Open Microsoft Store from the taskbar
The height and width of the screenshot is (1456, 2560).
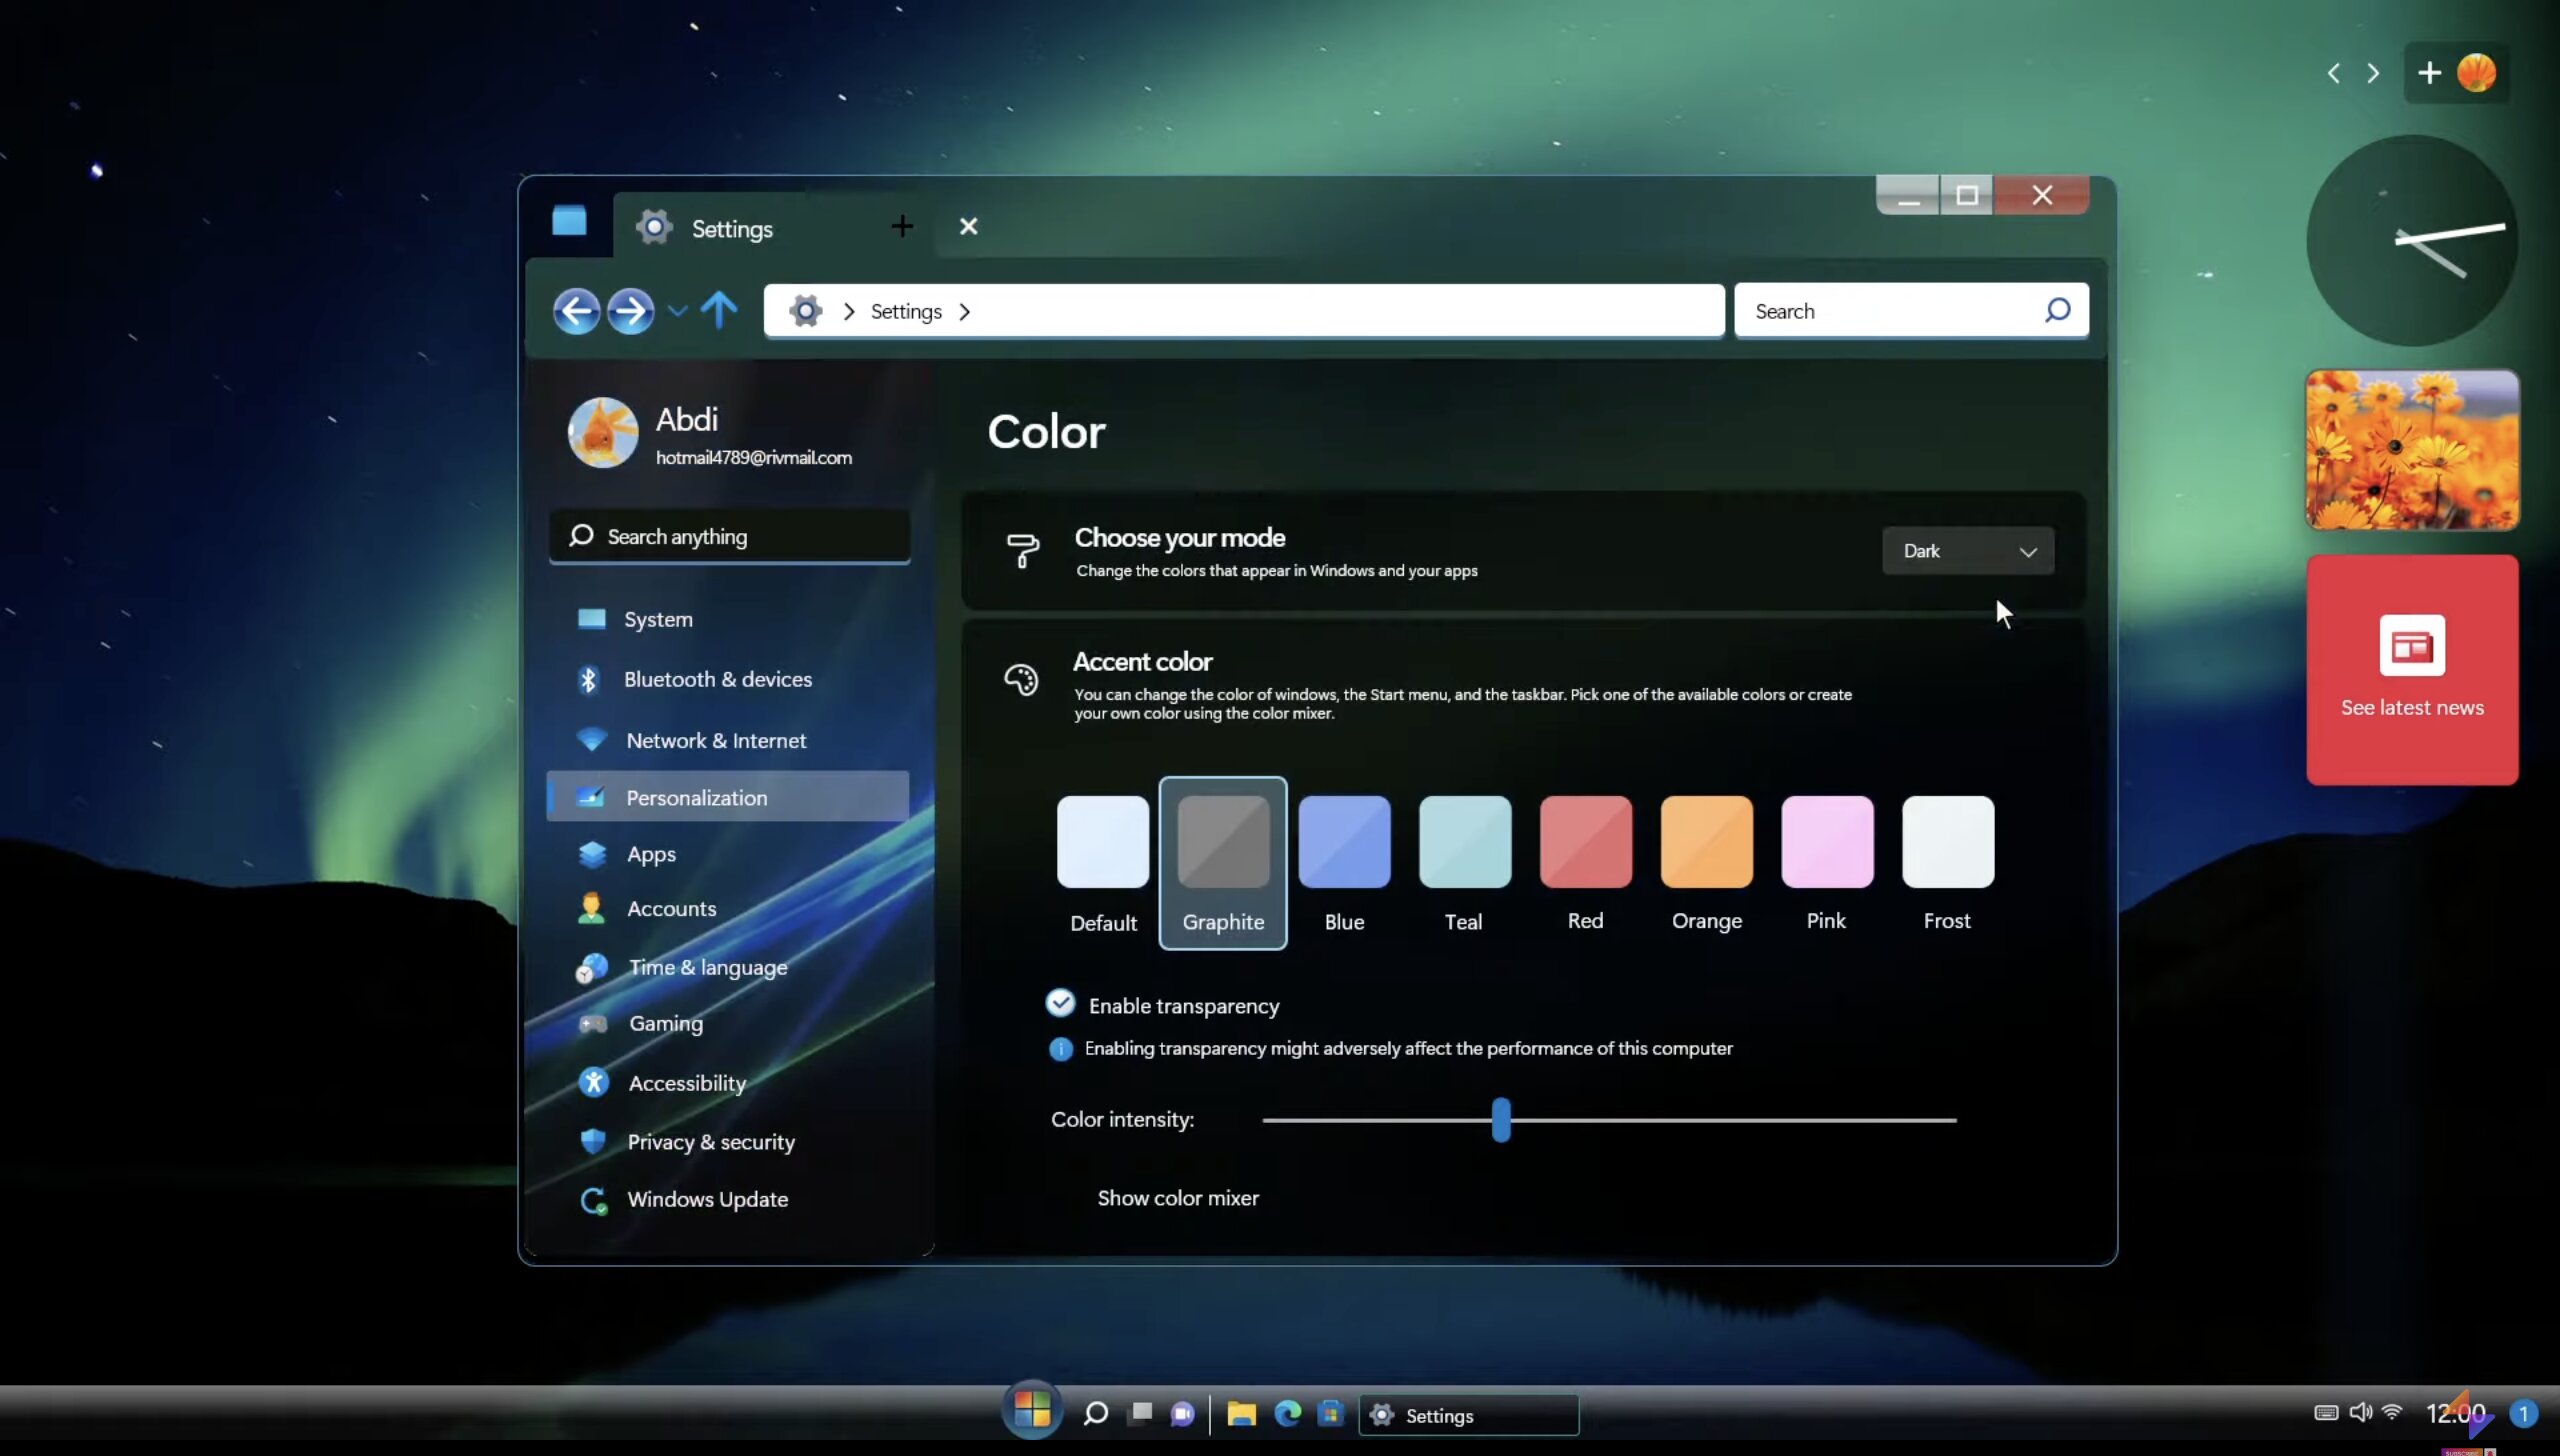tap(1331, 1412)
